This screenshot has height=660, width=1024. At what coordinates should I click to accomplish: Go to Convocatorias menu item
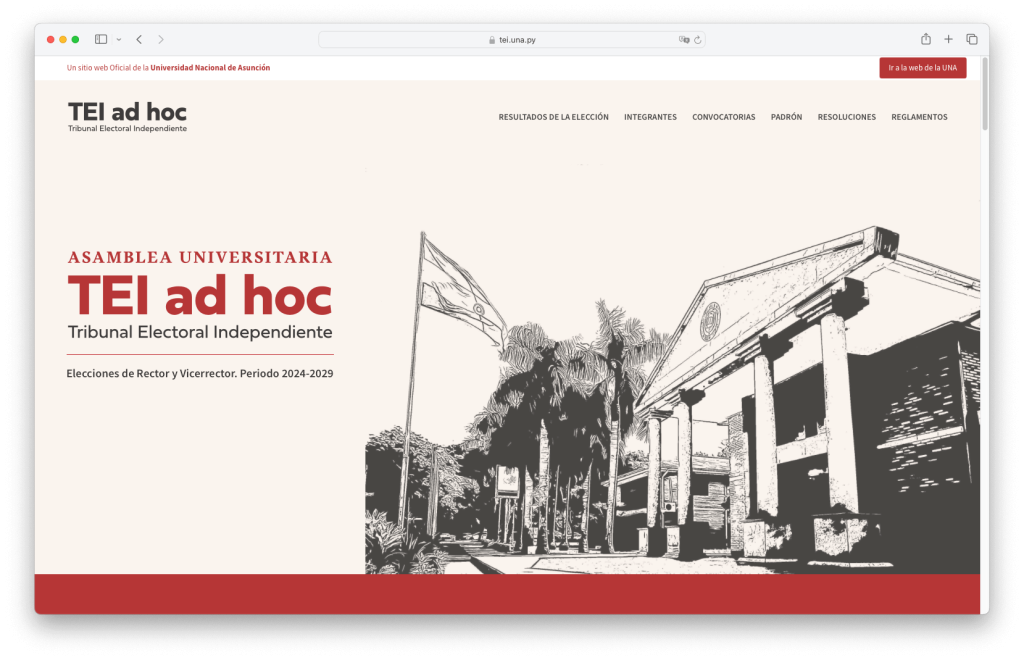click(723, 117)
